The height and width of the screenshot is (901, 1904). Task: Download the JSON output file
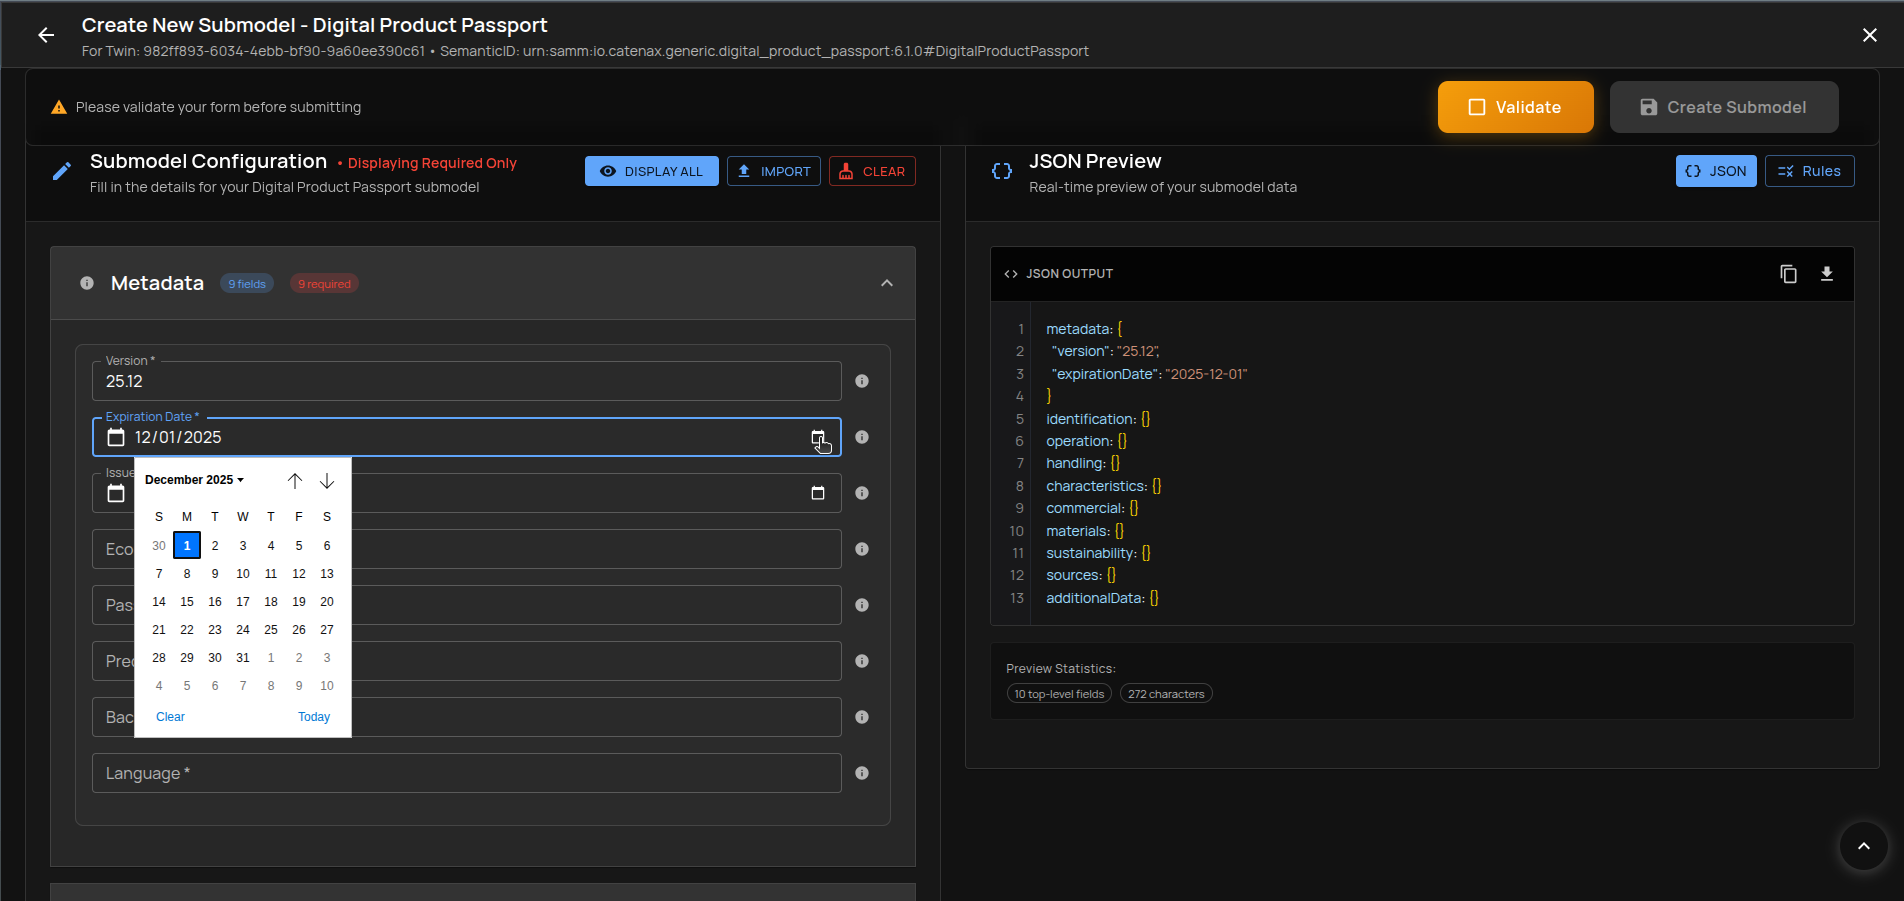pyautogui.click(x=1826, y=274)
